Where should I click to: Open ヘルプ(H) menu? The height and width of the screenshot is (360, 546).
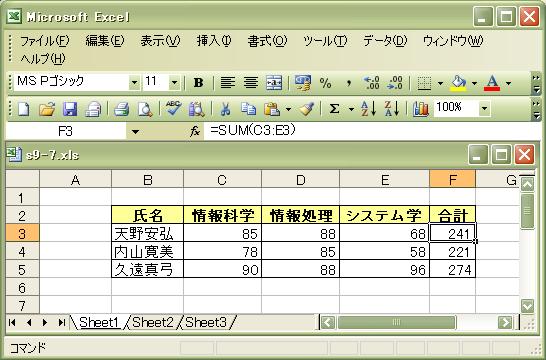(43, 58)
